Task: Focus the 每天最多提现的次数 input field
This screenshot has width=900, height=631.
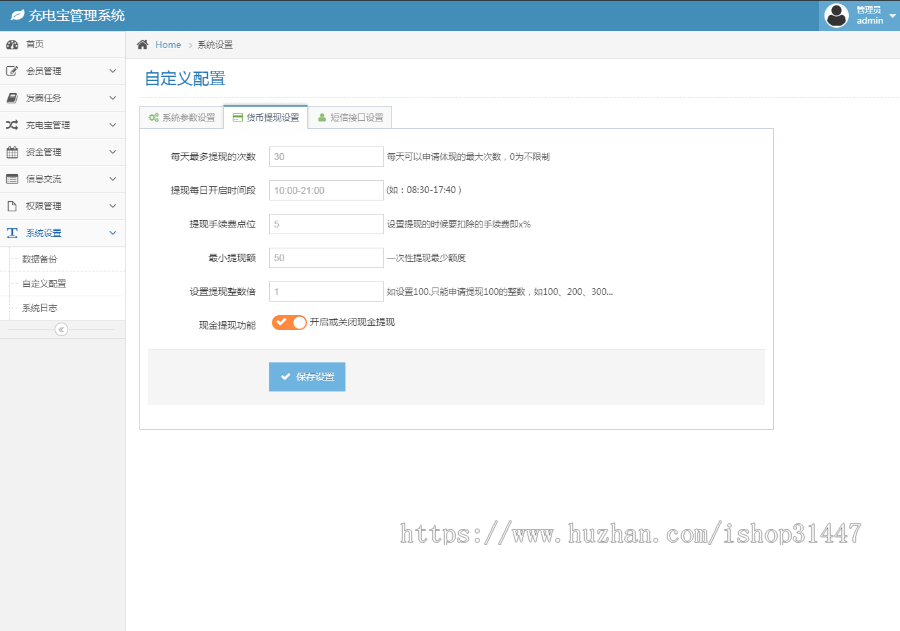Action: point(326,157)
